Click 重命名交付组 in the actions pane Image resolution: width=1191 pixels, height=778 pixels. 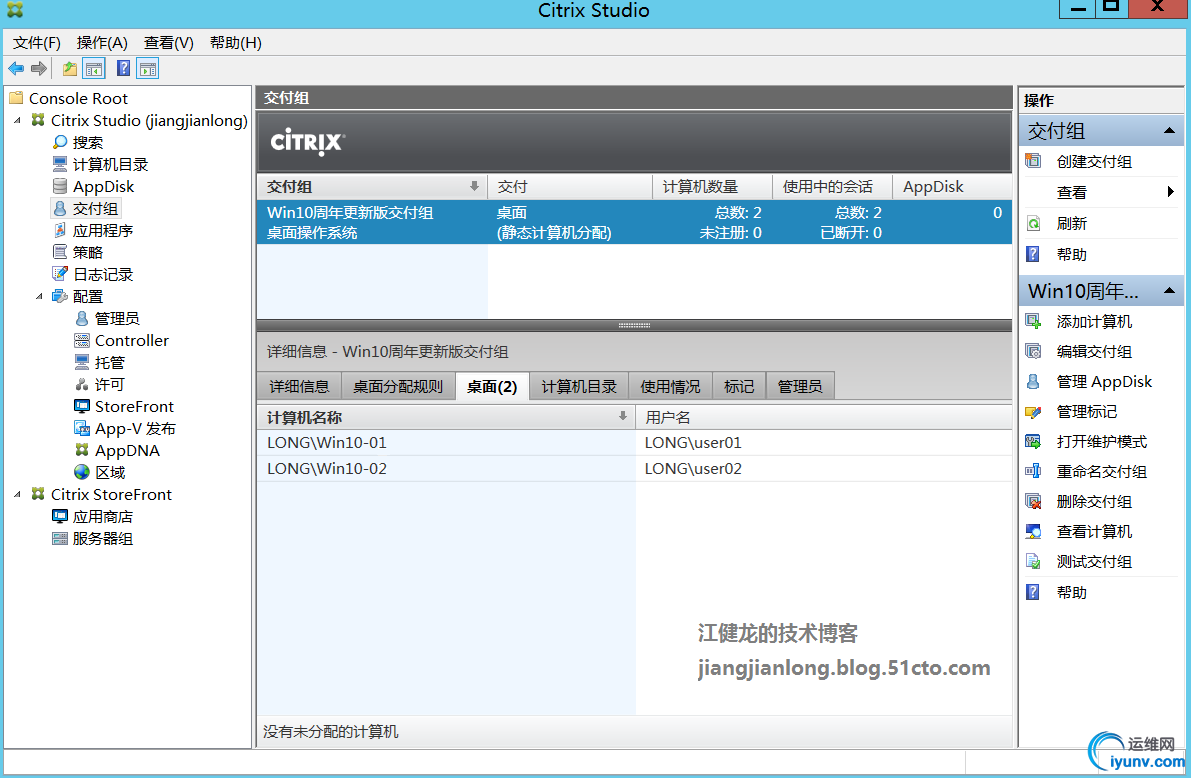1101,472
